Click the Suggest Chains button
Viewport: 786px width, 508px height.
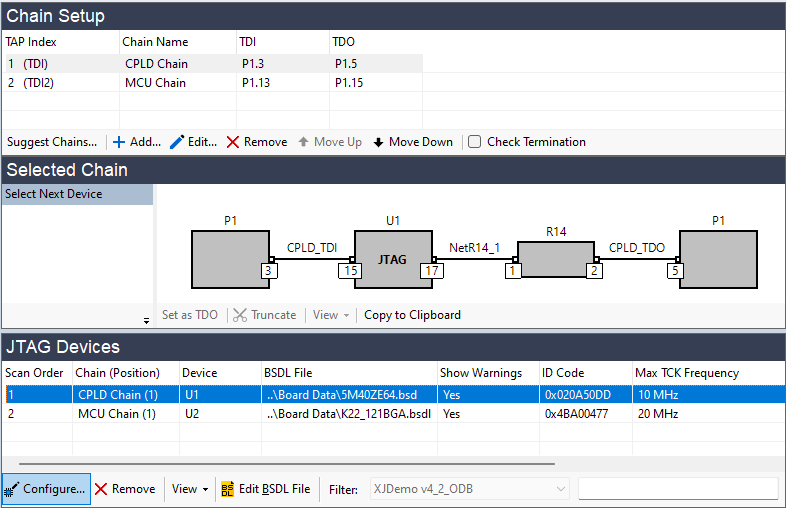tap(52, 142)
